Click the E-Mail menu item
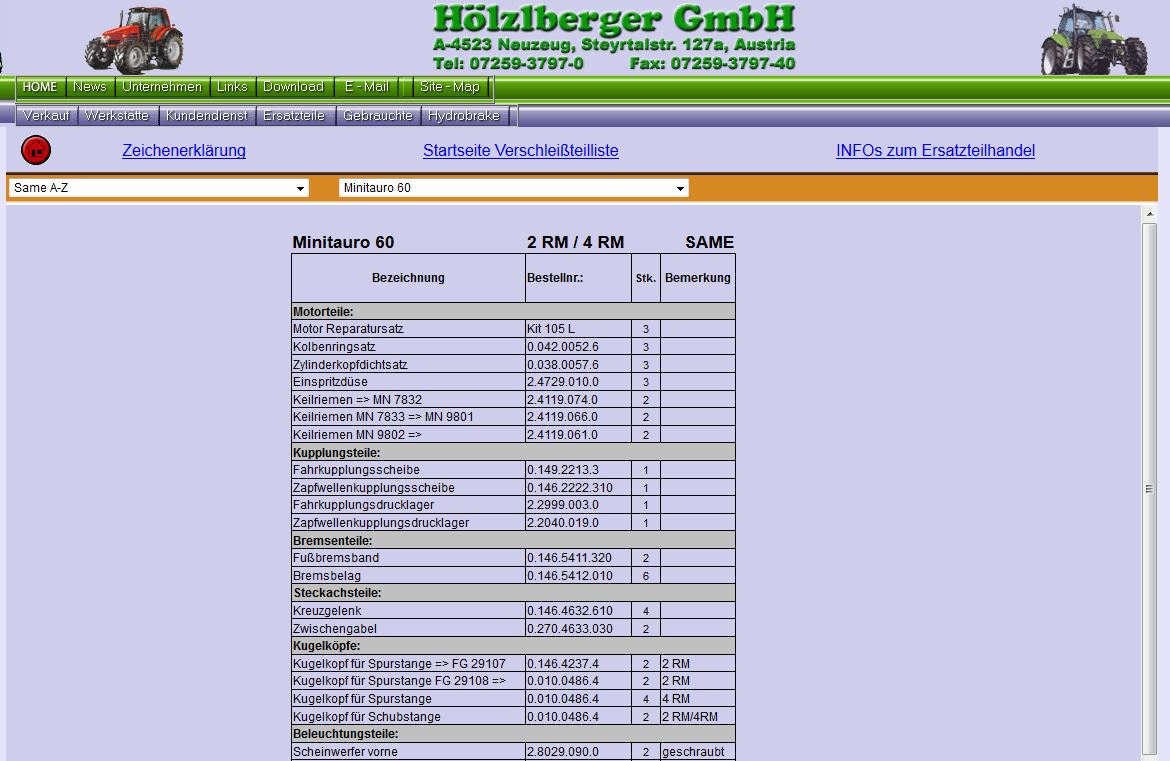 (x=366, y=87)
